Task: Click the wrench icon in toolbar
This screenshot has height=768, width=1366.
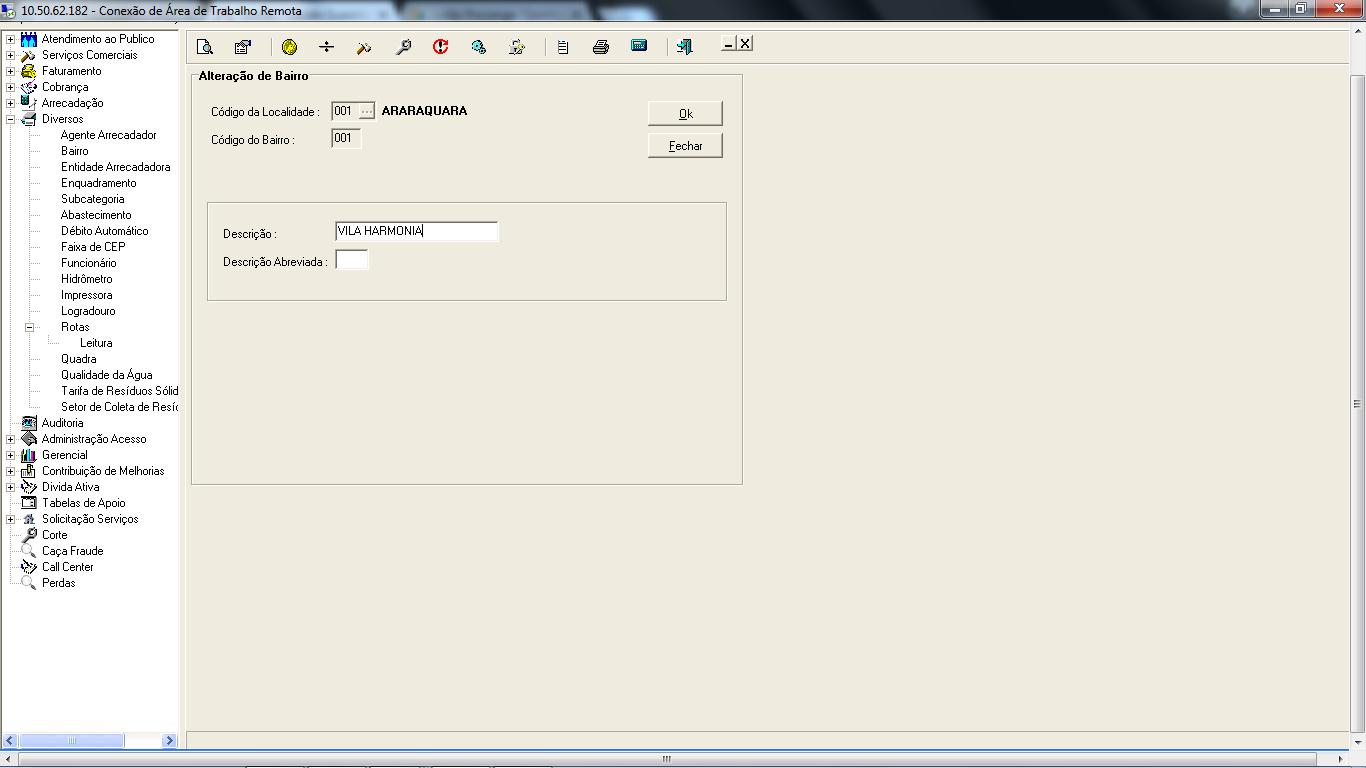Action: [x=403, y=47]
